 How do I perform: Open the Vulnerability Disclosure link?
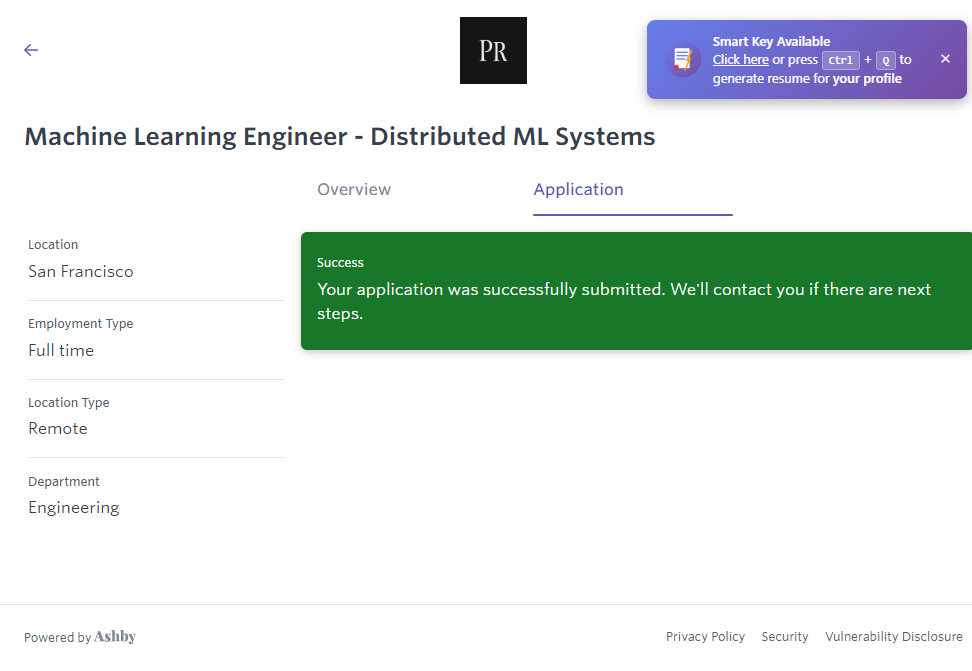coord(893,637)
